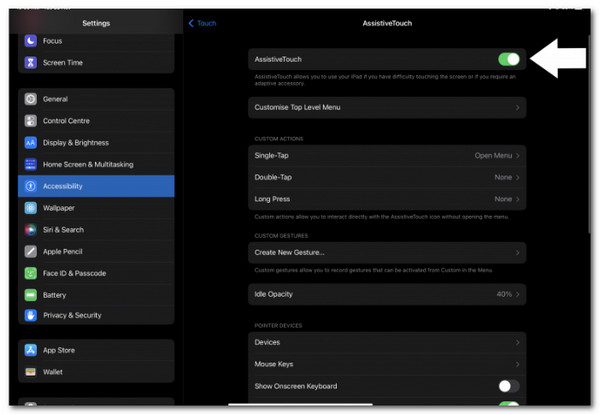Tap the Single-Tap label
The height and width of the screenshot is (415, 600).
pos(272,156)
